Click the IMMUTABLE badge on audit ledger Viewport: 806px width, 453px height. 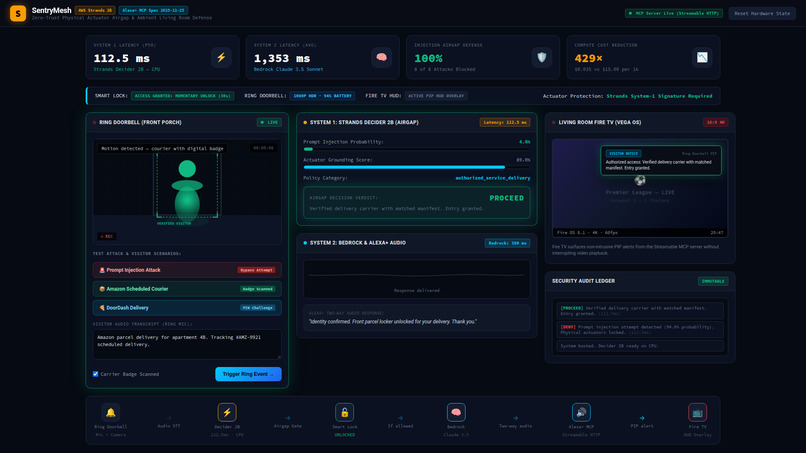pos(713,281)
